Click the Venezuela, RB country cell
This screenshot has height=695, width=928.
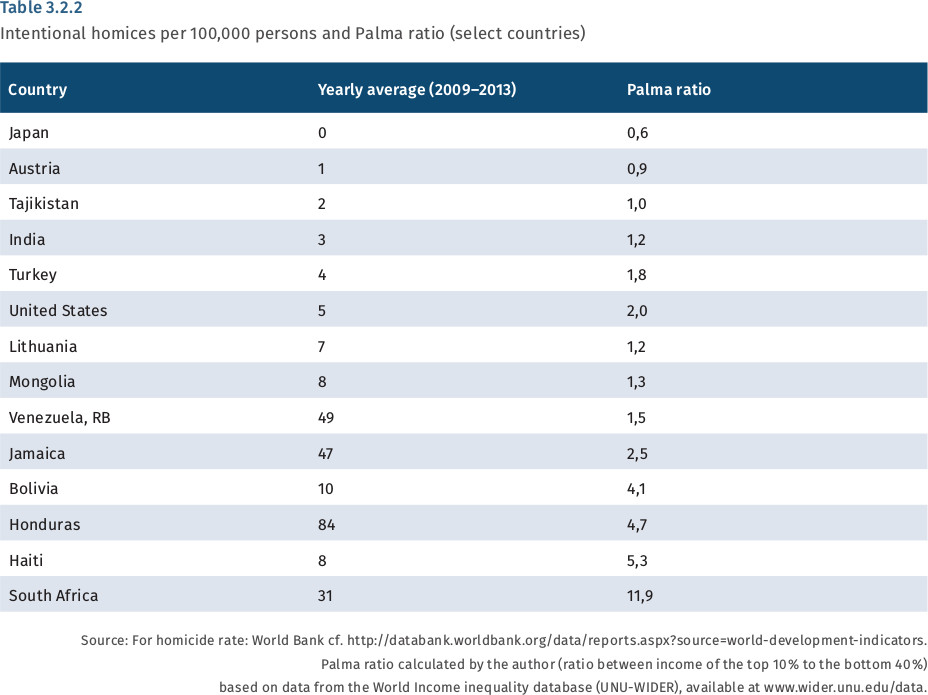[60, 417]
